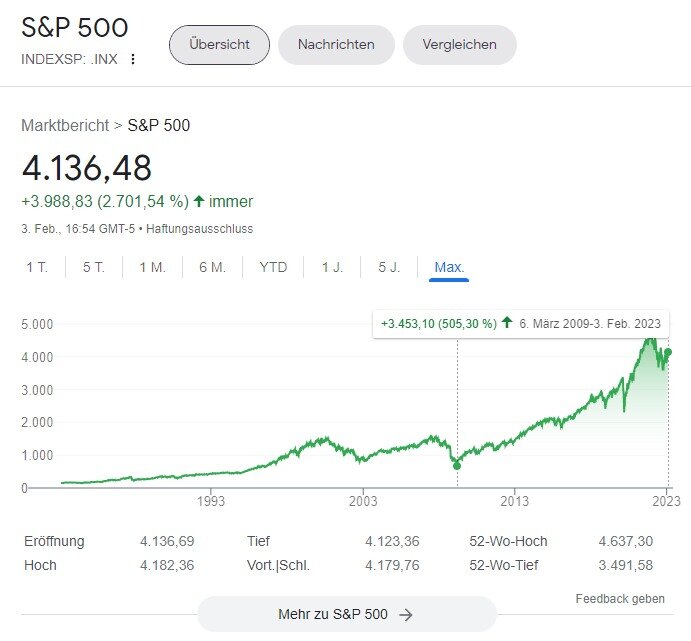Click the green marker dot at March 2009 low
Screen dimensions: 691x641
[457, 465]
